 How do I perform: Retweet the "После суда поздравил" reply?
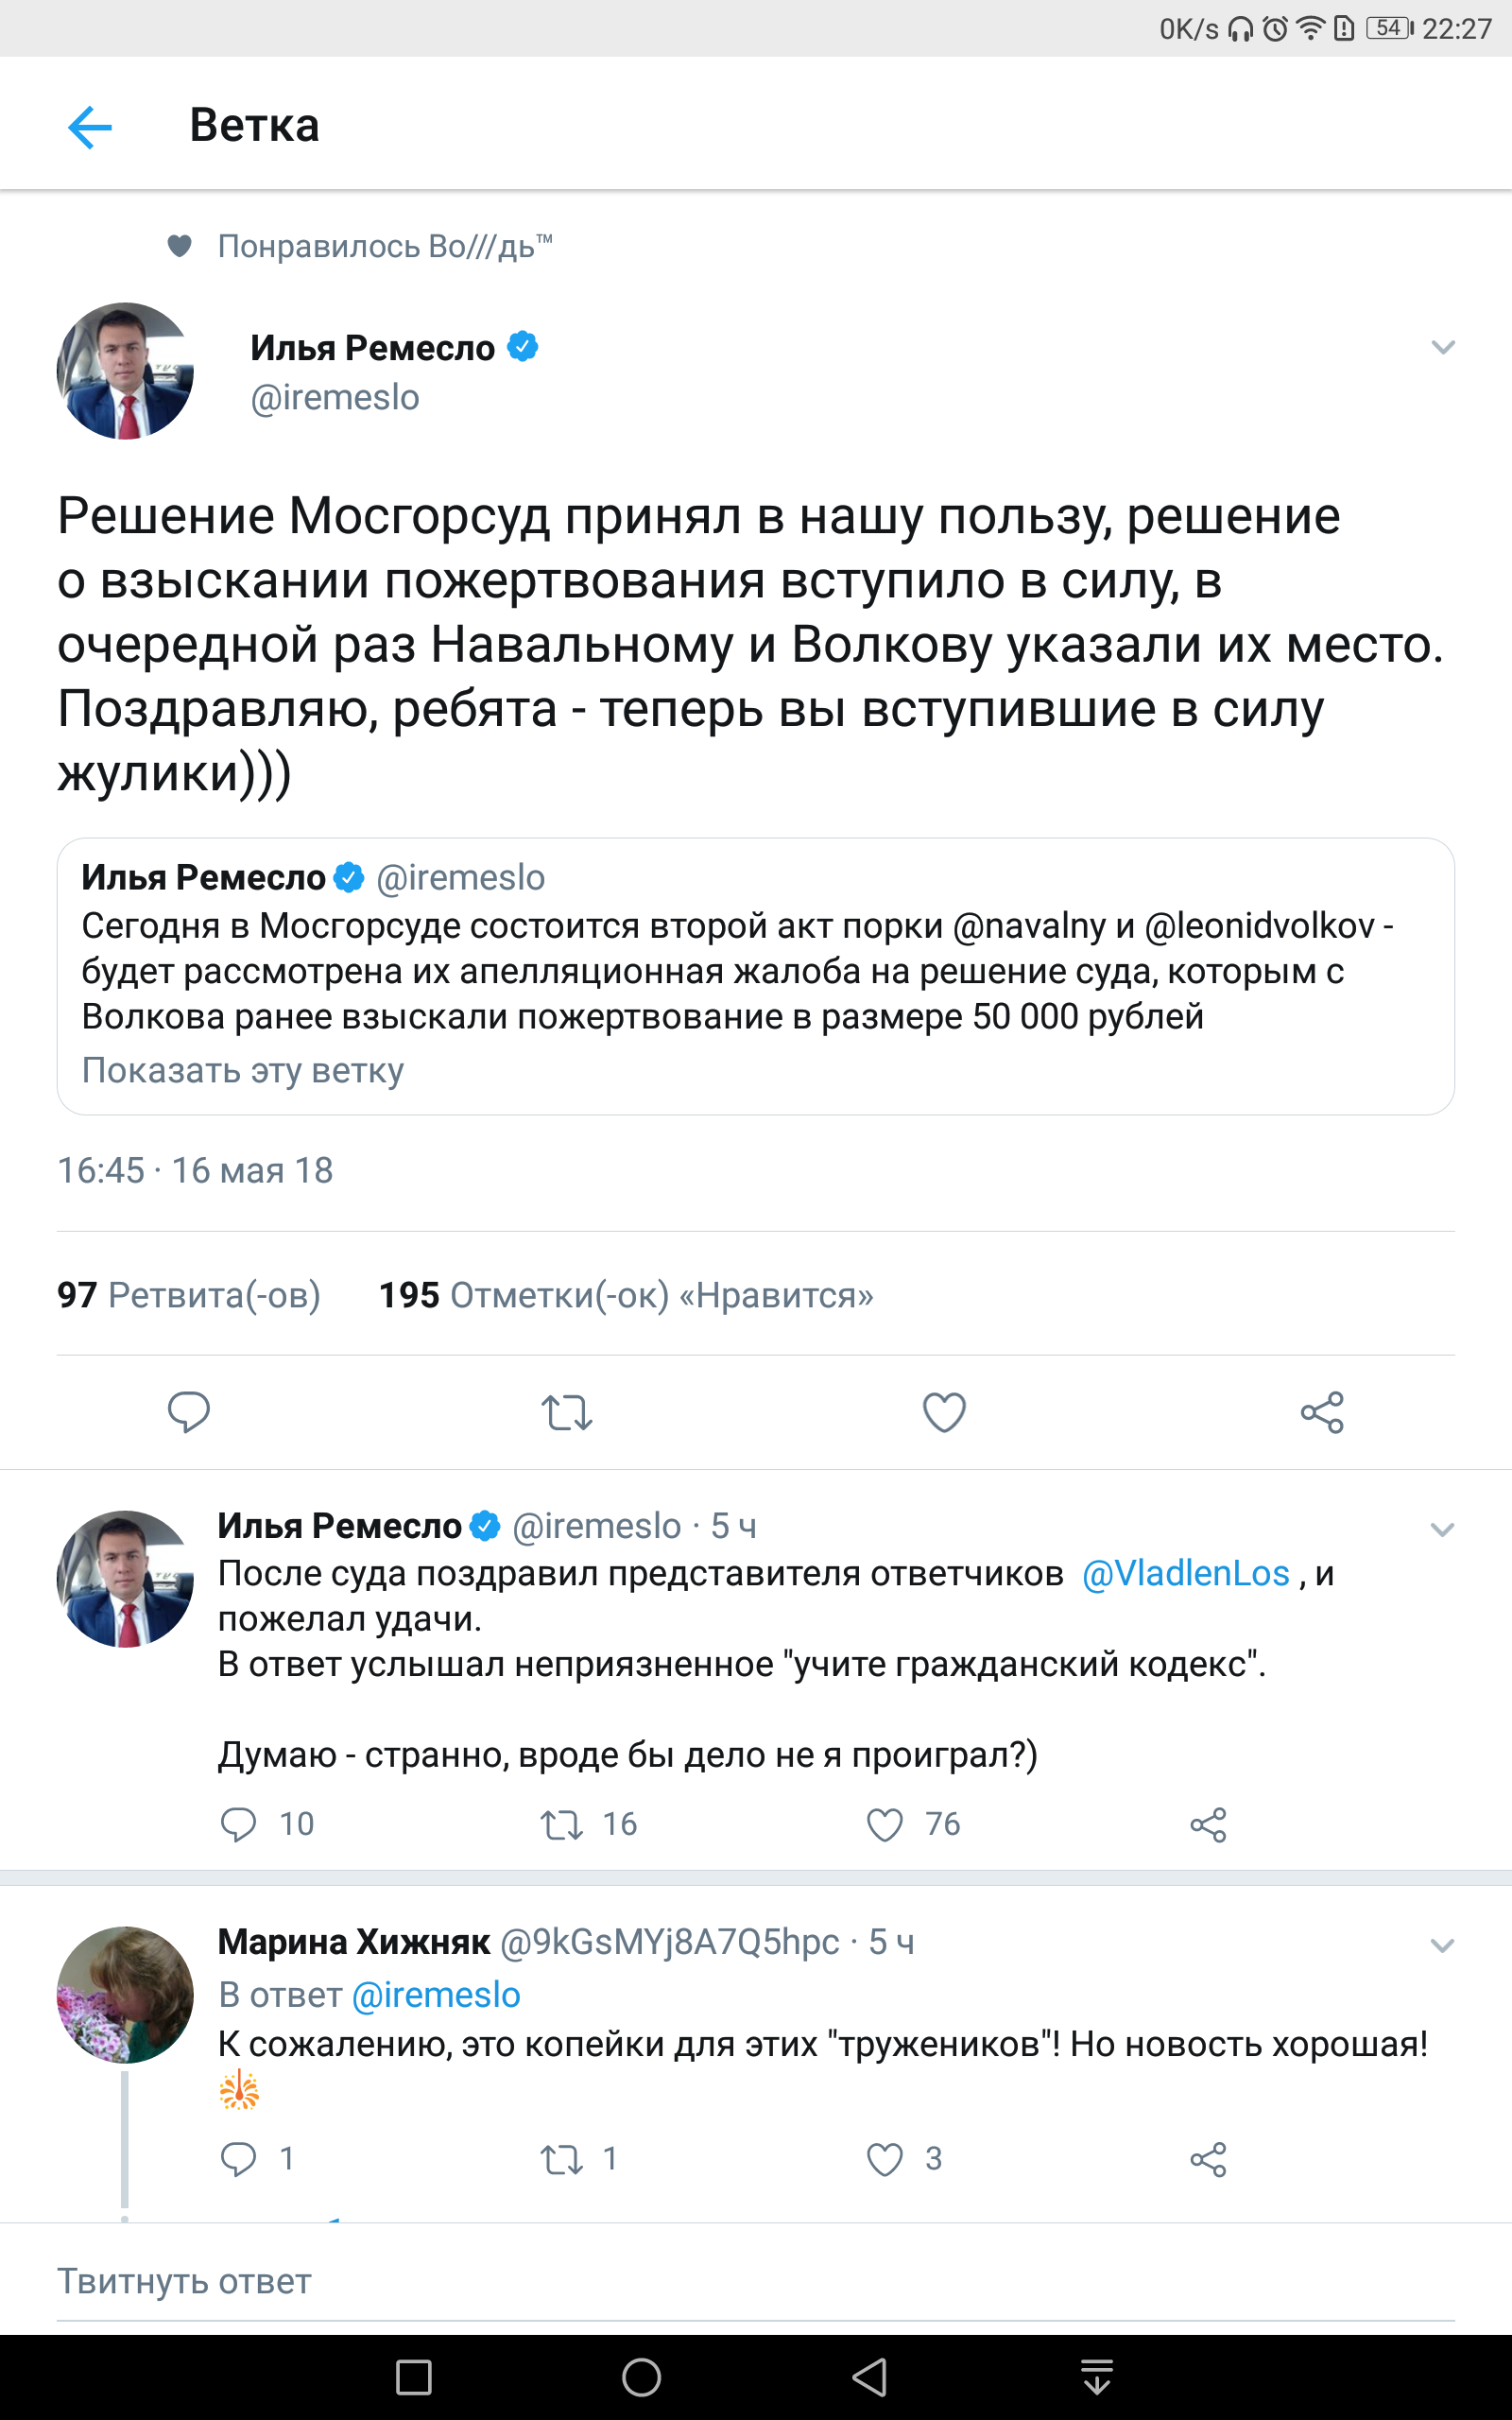pyautogui.click(x=562, y=1825)
